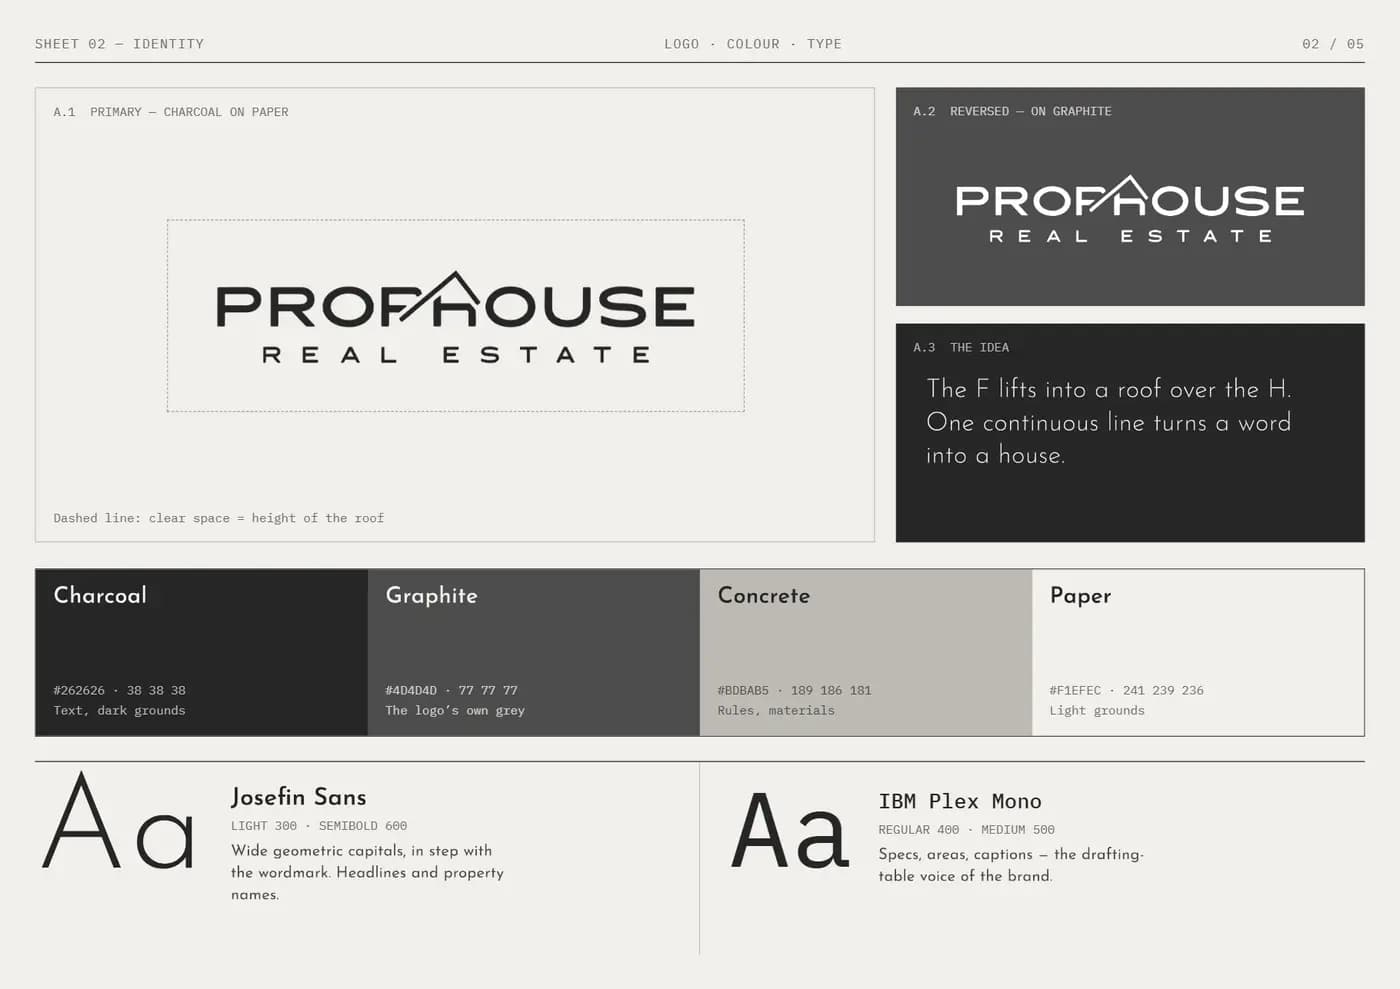Click the 'Specs, areas, captions' description
1400x989 pixels.
1011,865
